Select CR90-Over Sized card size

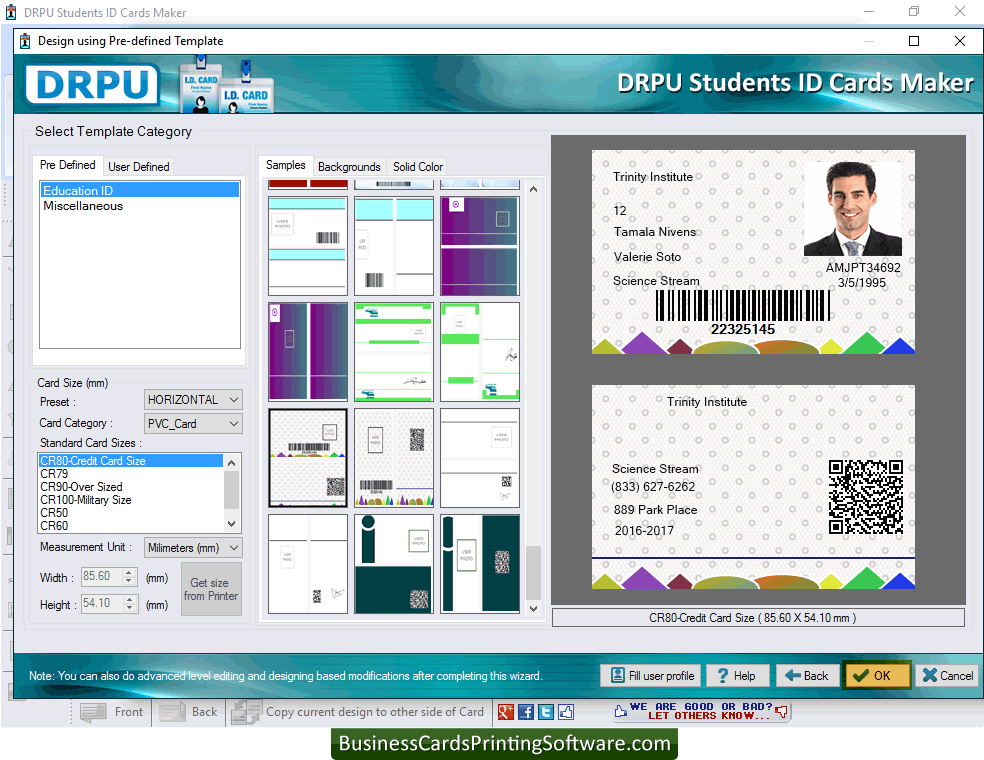(x=131, y=487)
